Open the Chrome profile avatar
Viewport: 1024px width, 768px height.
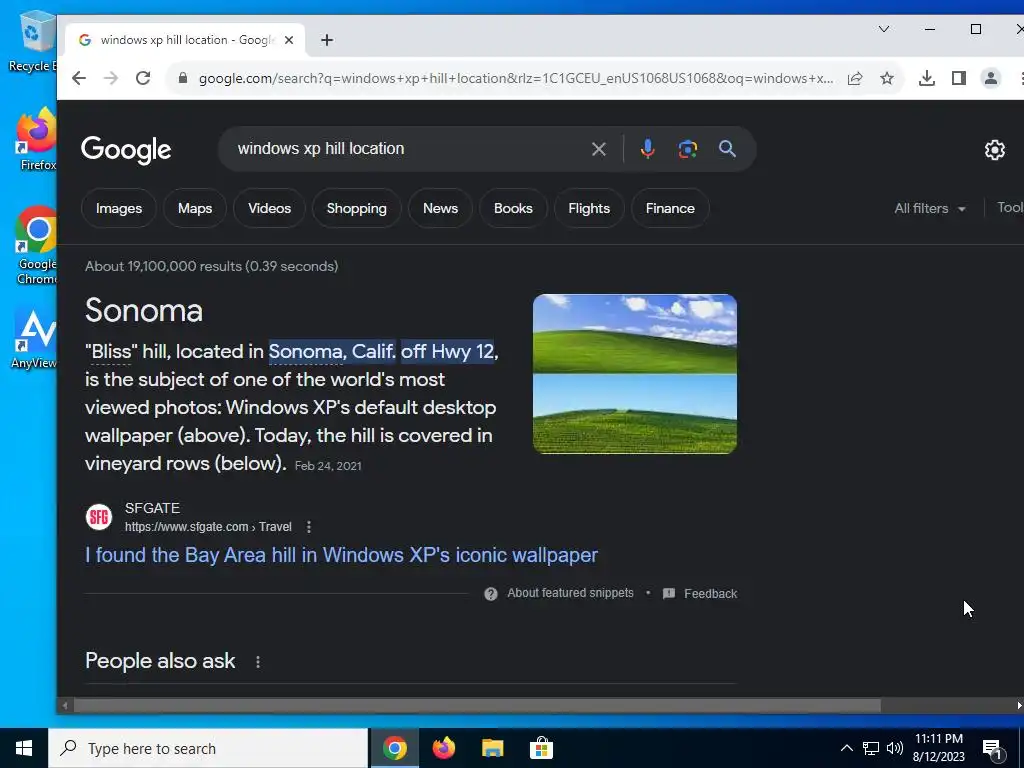click(991, 78)
